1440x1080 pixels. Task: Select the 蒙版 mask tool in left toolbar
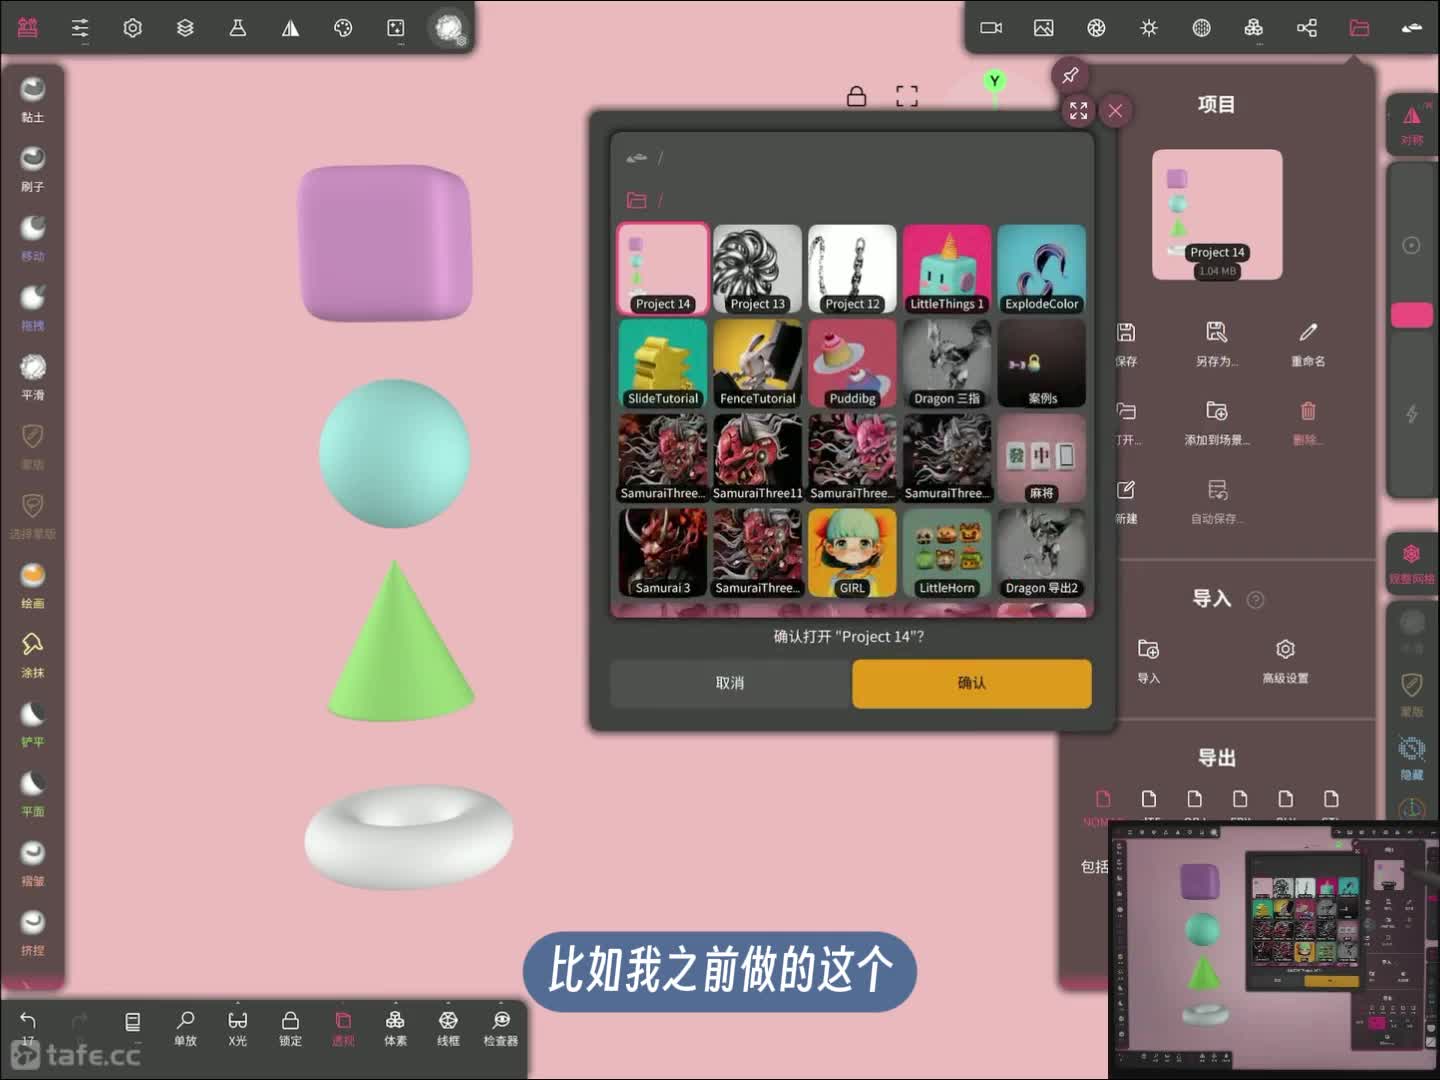(33, 445)
